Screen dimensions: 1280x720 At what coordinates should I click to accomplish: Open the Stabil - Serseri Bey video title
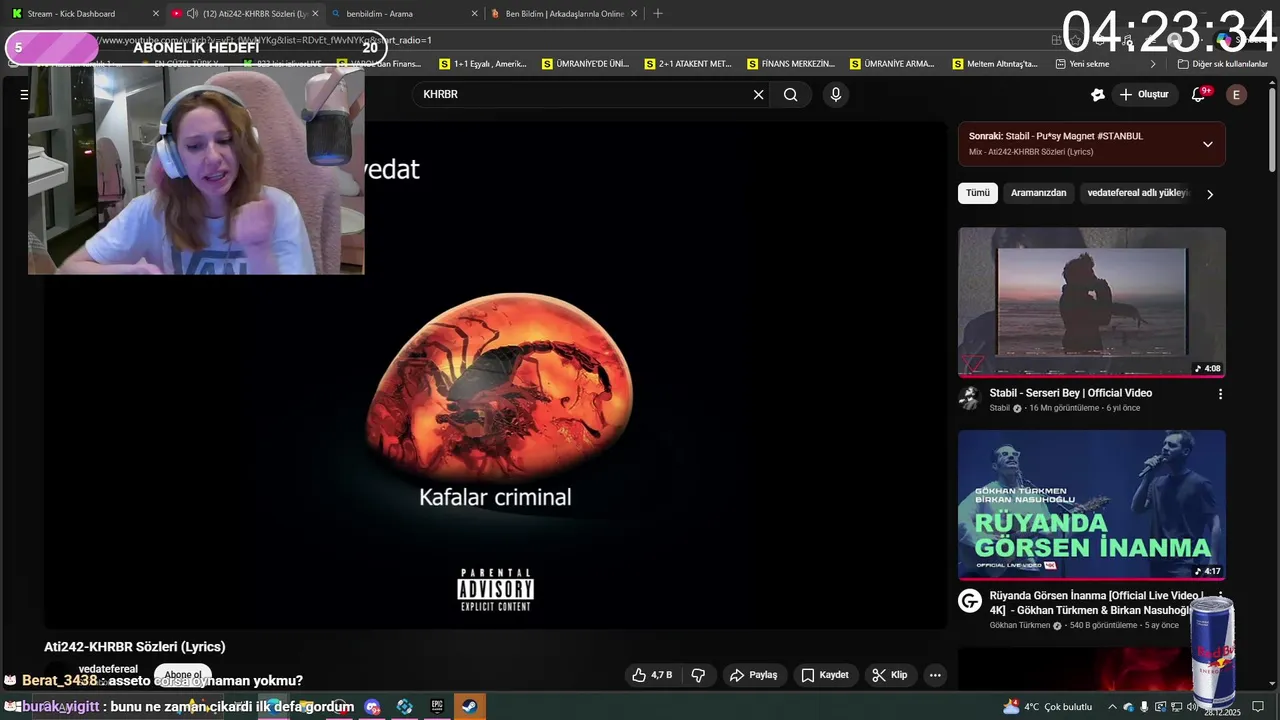tap(1070, 393)
